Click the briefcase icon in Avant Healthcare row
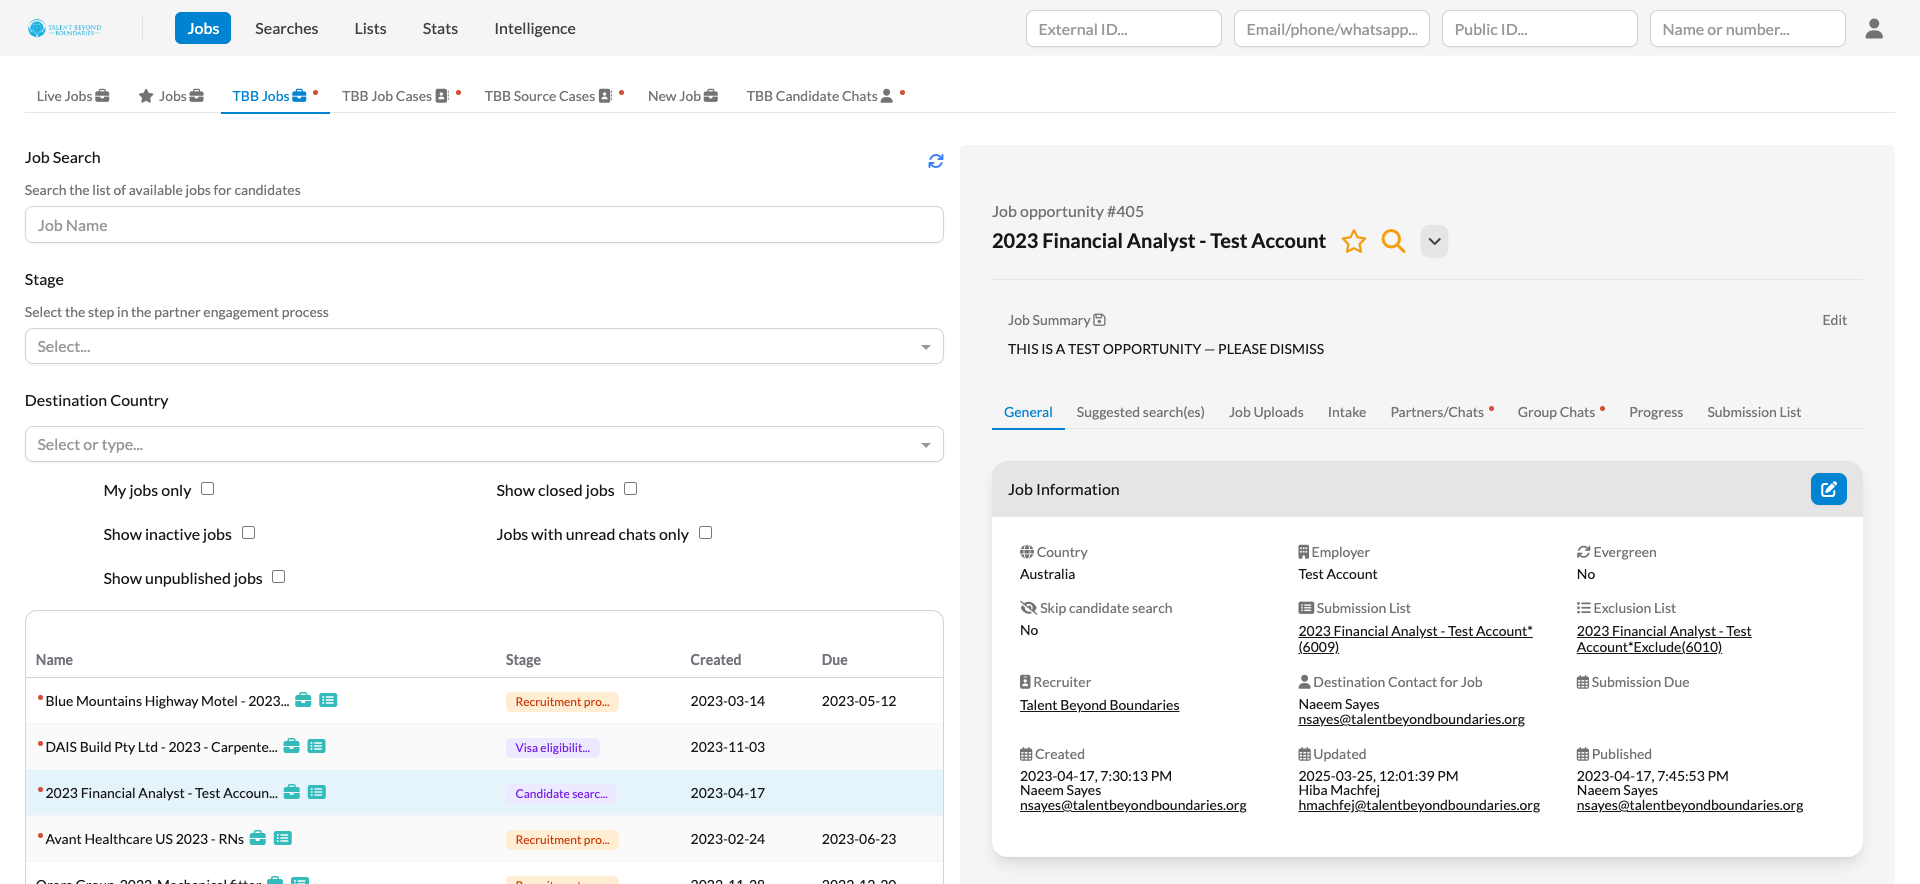The width and height of the screenshot is (1920, 884). click(258, 838)
